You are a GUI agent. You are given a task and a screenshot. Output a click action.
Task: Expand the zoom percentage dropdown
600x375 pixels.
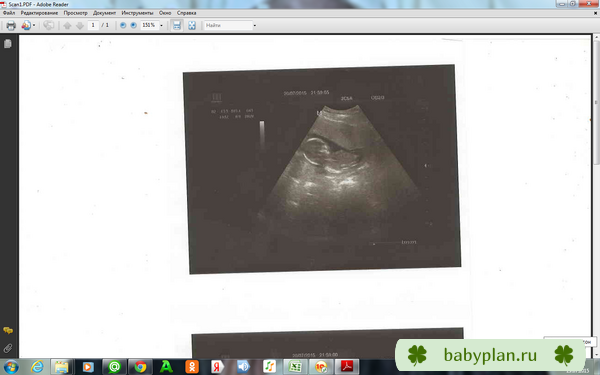pos(161,26)
